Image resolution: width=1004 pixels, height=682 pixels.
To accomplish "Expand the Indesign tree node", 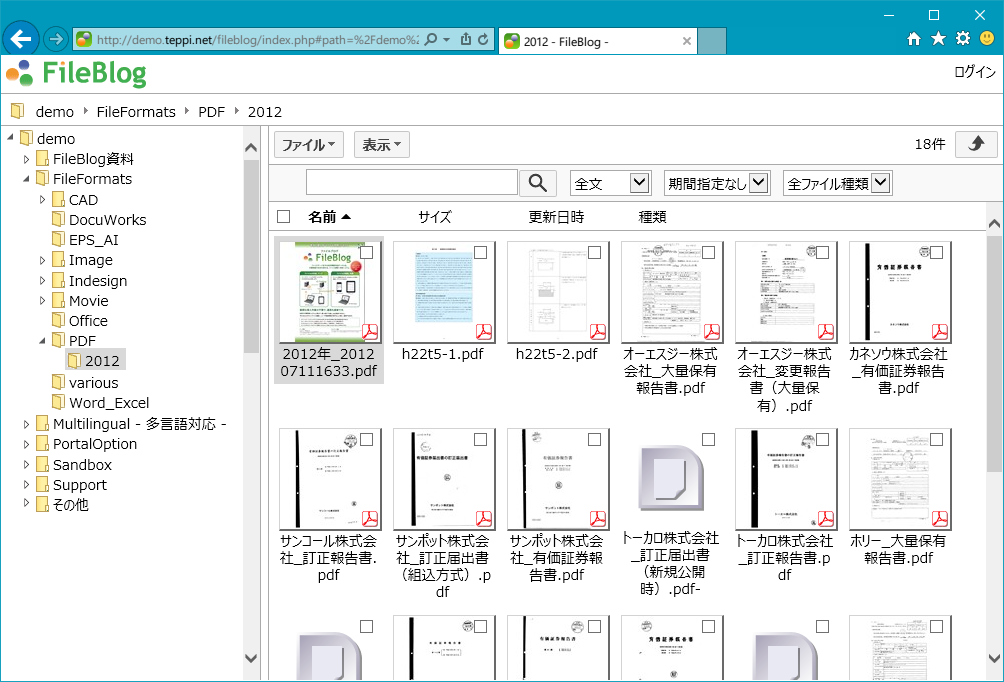I will [x=42, y=280].
